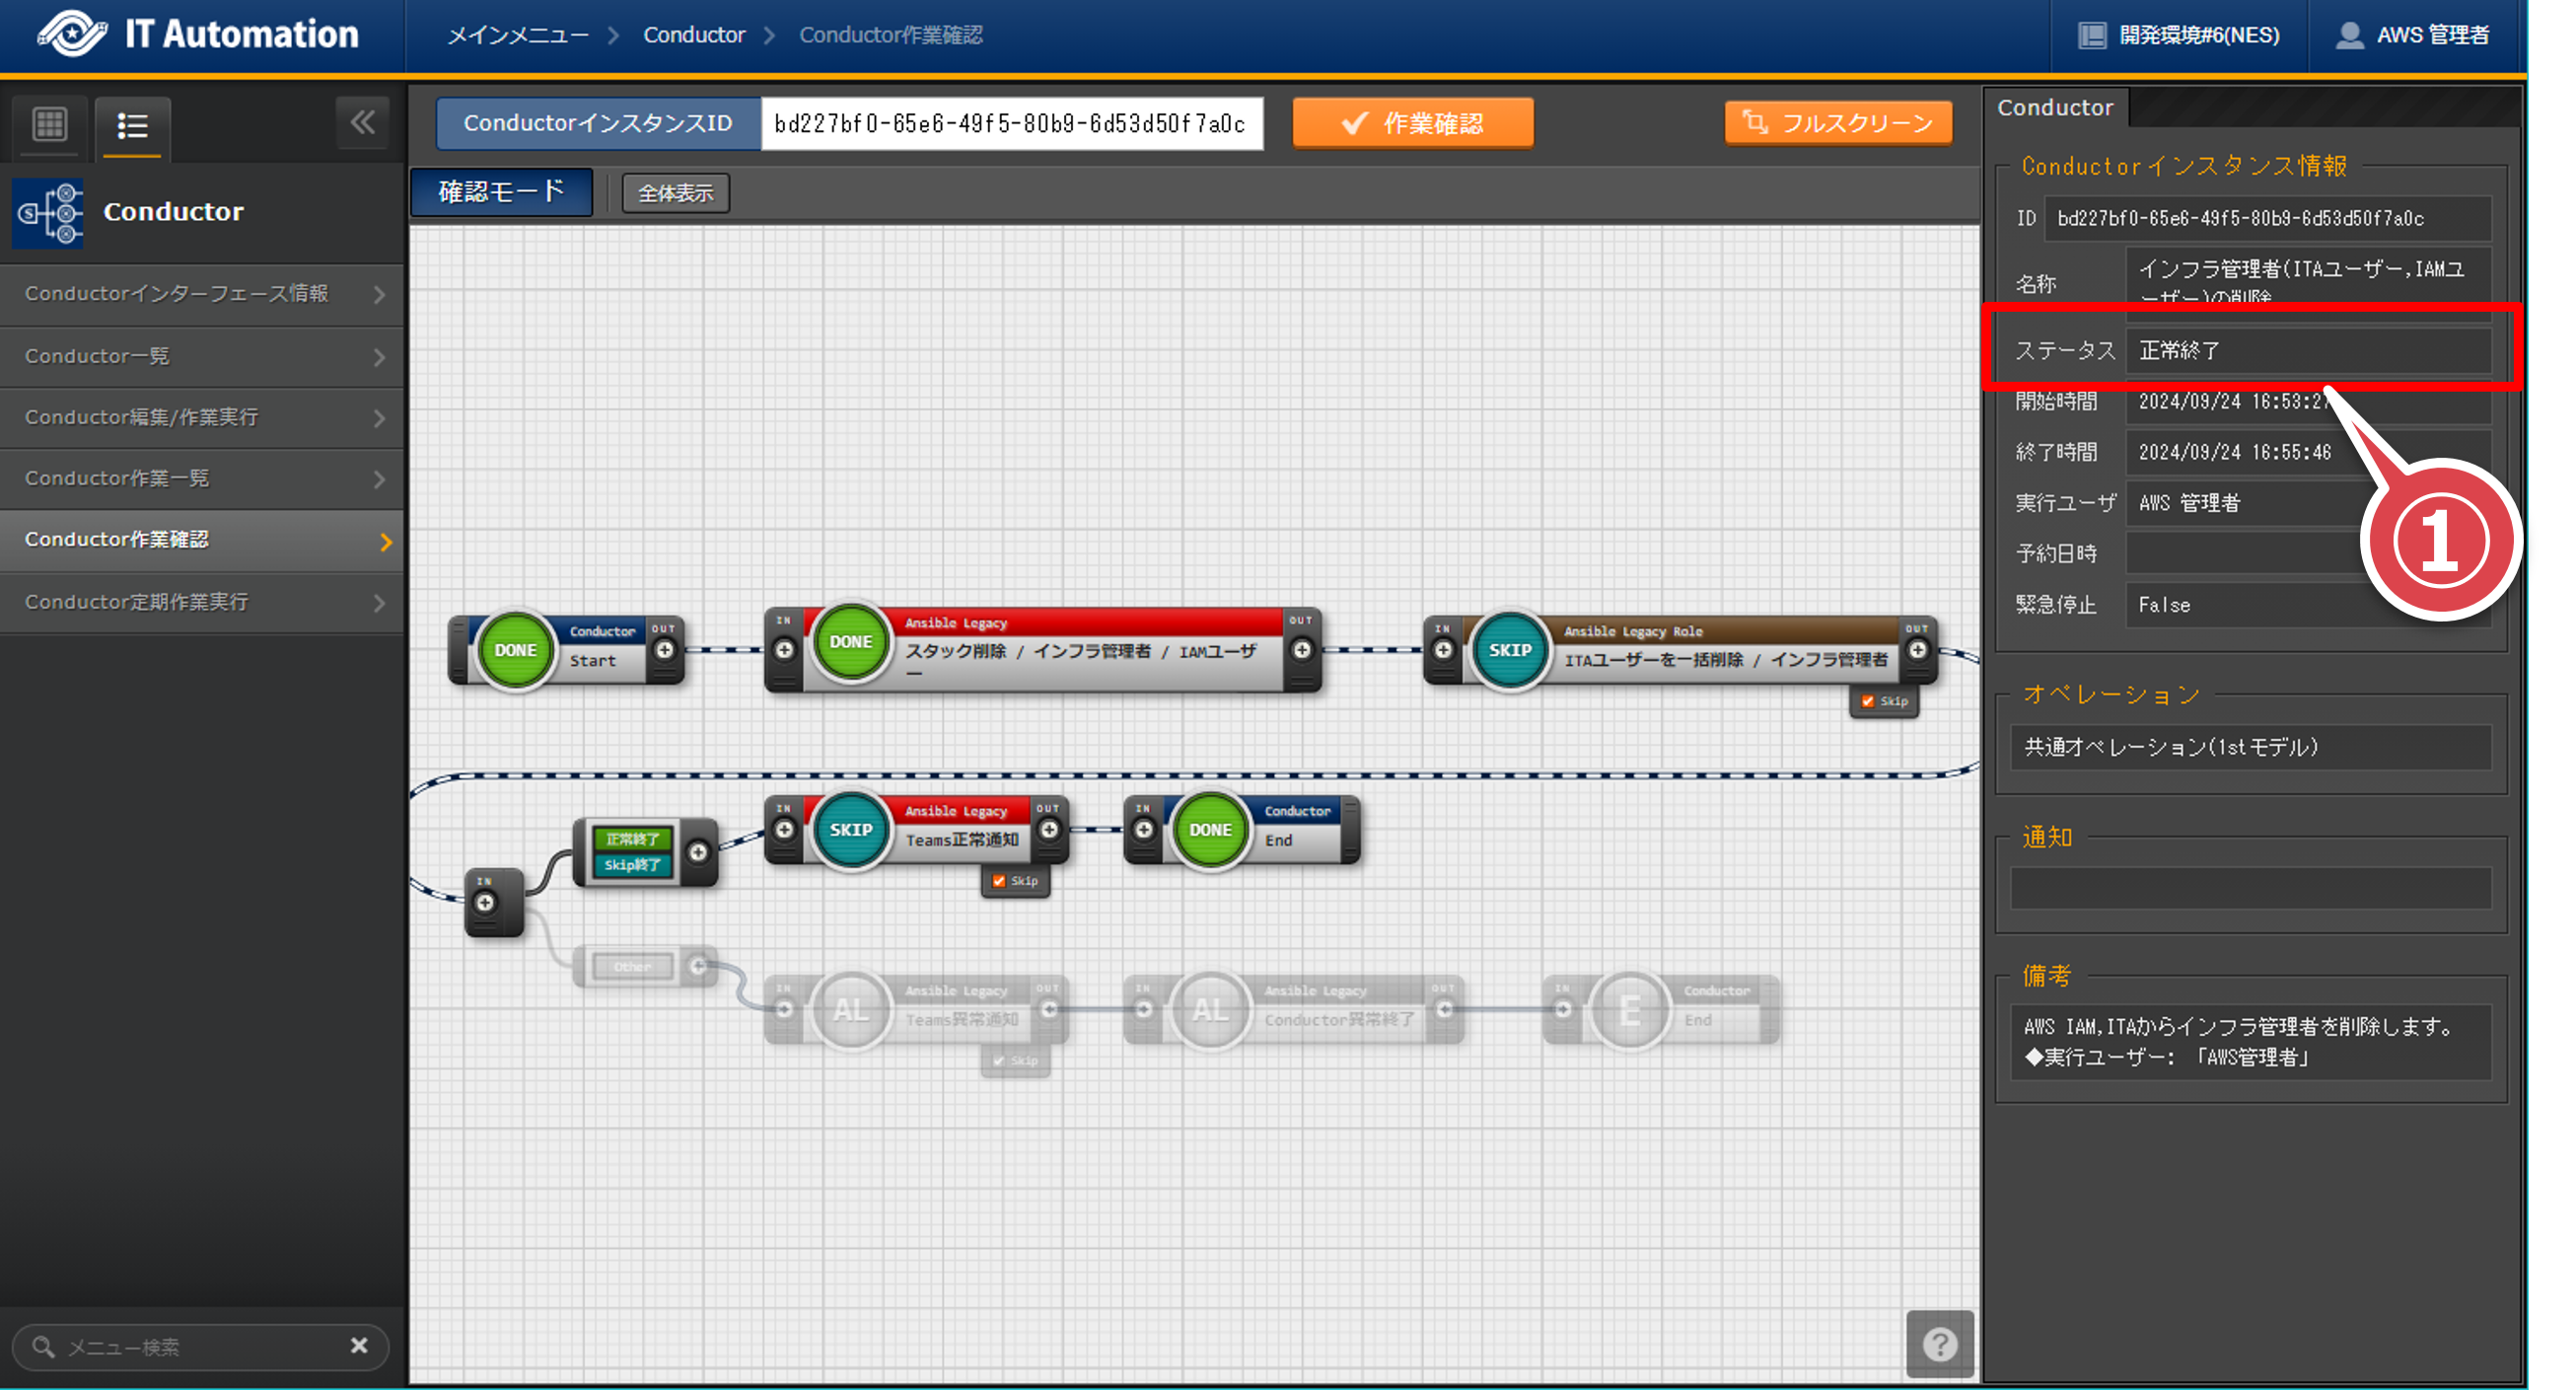Screen dimensions: 2576x1390
Task: Click SKIP circle on Teams正常通知 node
Action: tap(850, 830)
